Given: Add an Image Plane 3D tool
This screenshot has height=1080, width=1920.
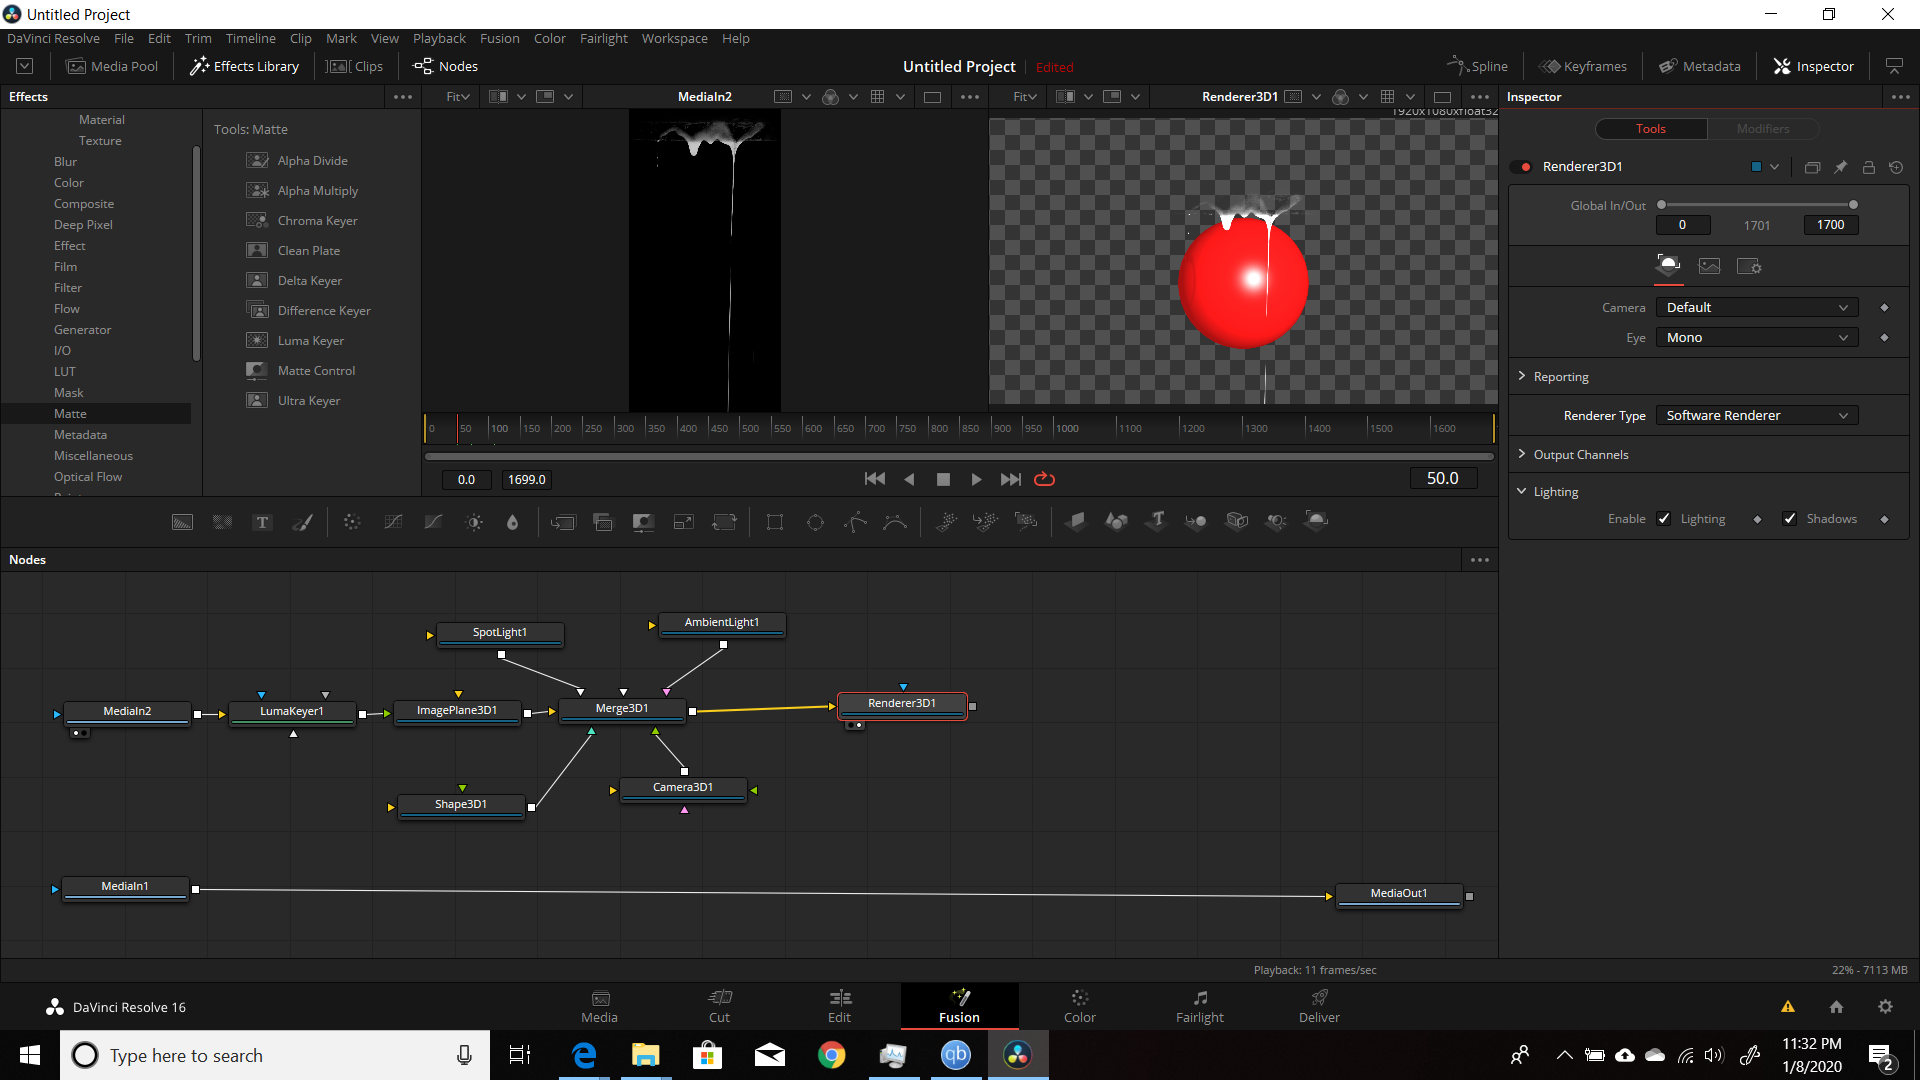Looking at the screenshot, I should (x=1076, y=521).
